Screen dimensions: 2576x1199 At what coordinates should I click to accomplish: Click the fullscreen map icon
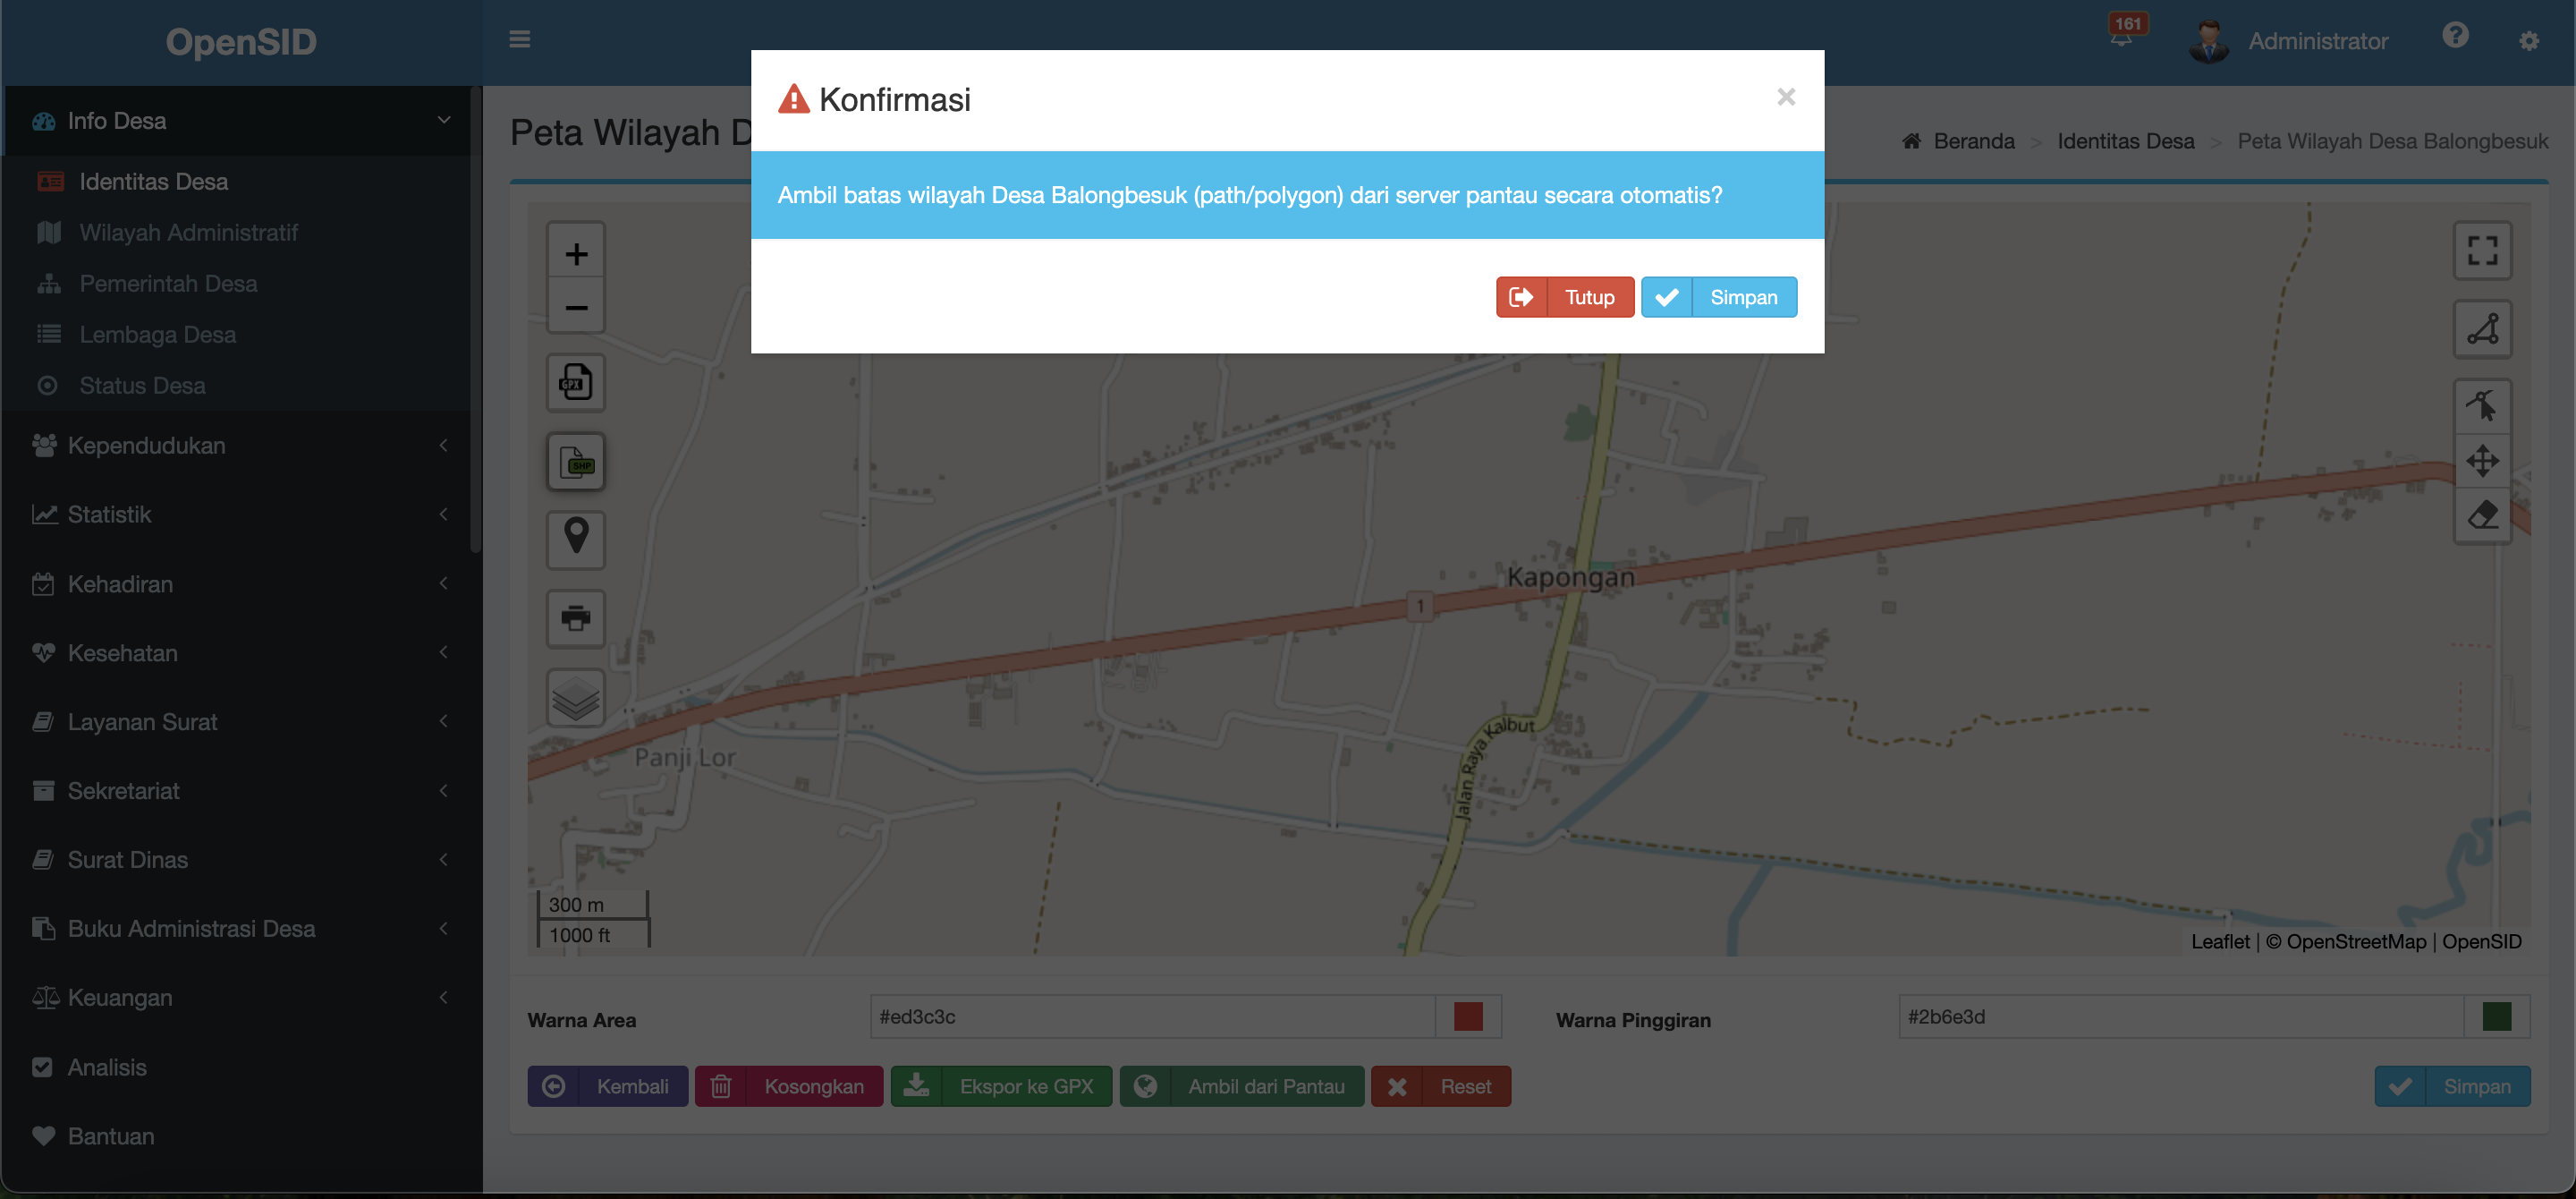click(x=2482, y=250)
